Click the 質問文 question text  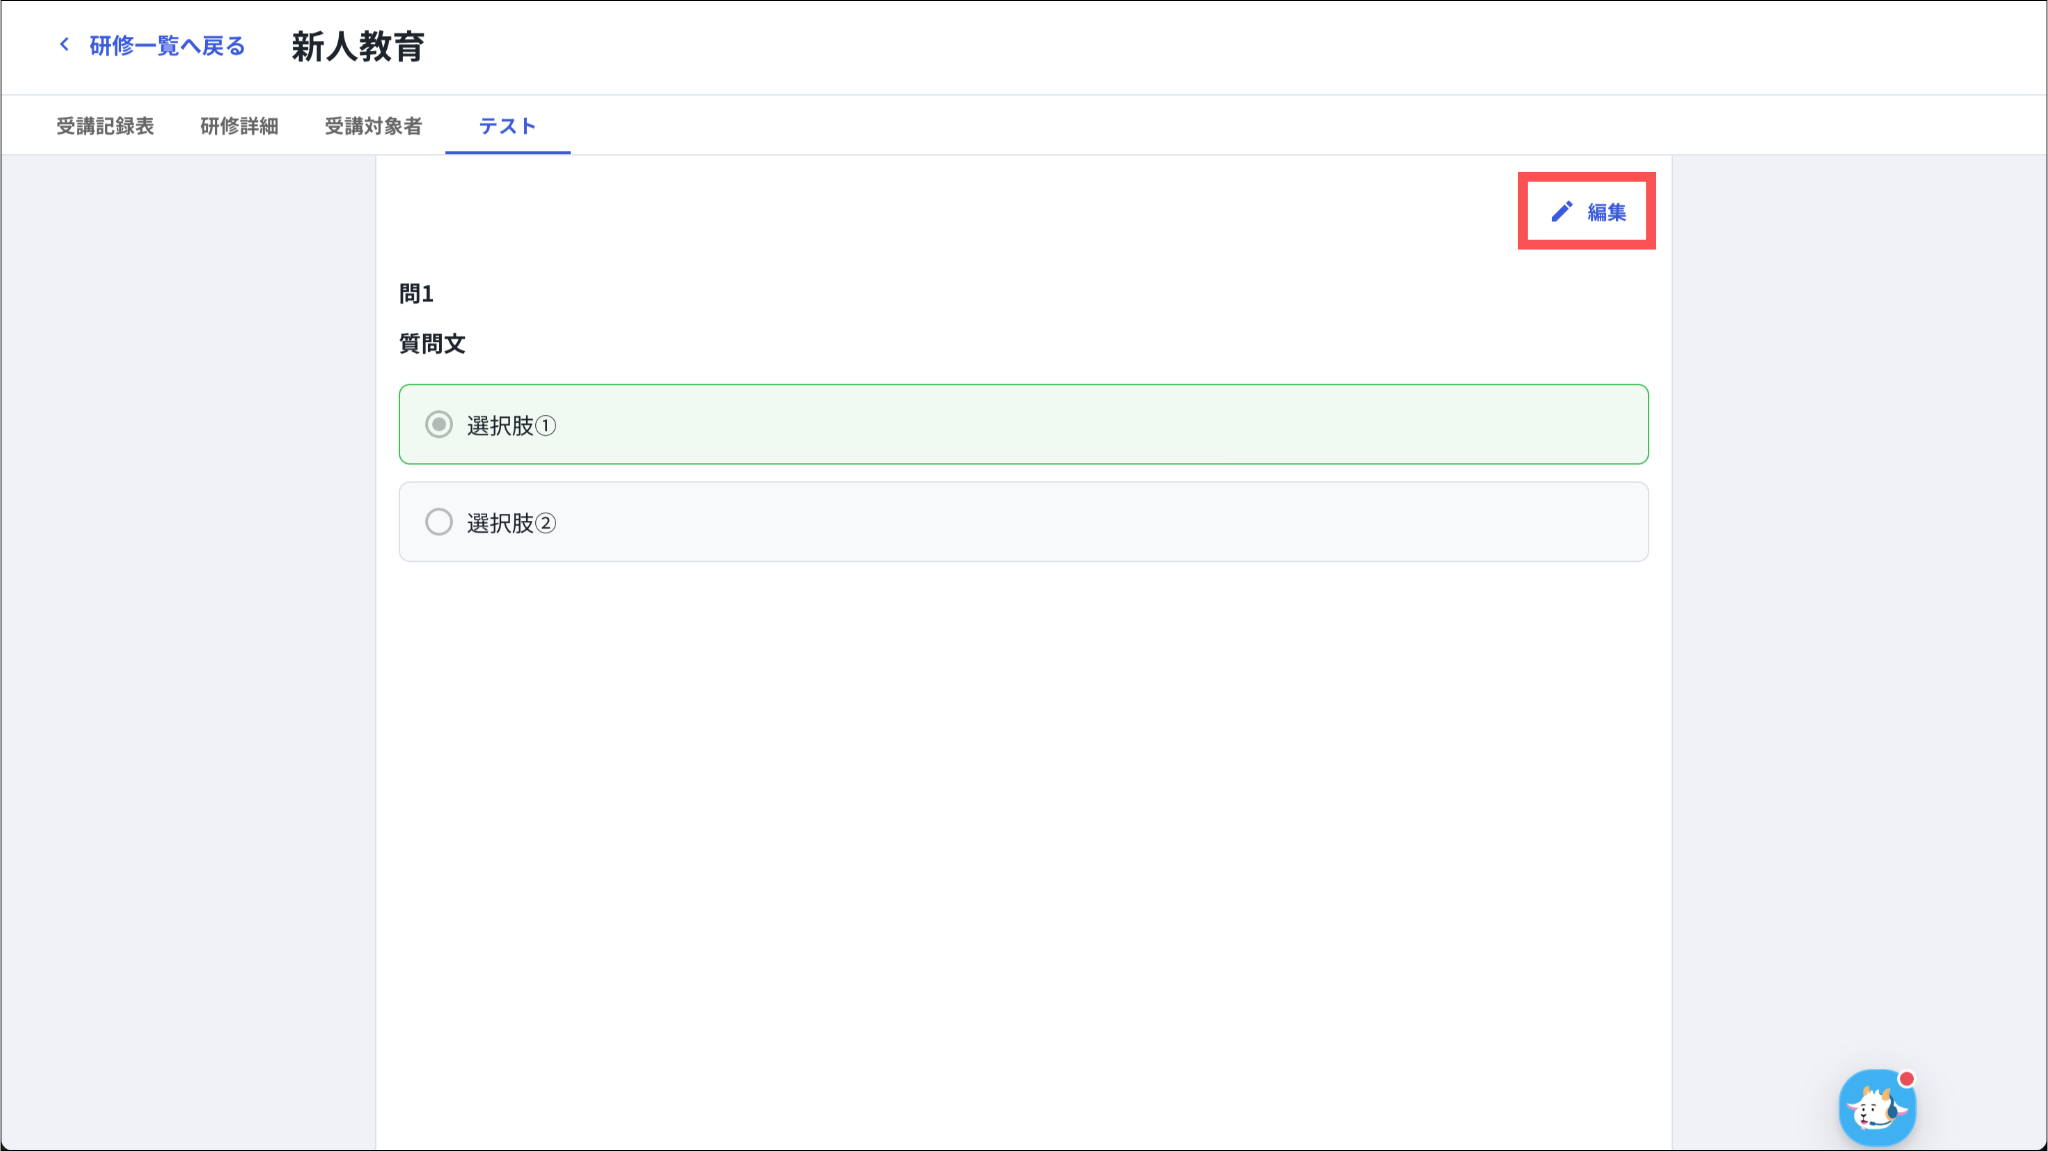(432, 344)
